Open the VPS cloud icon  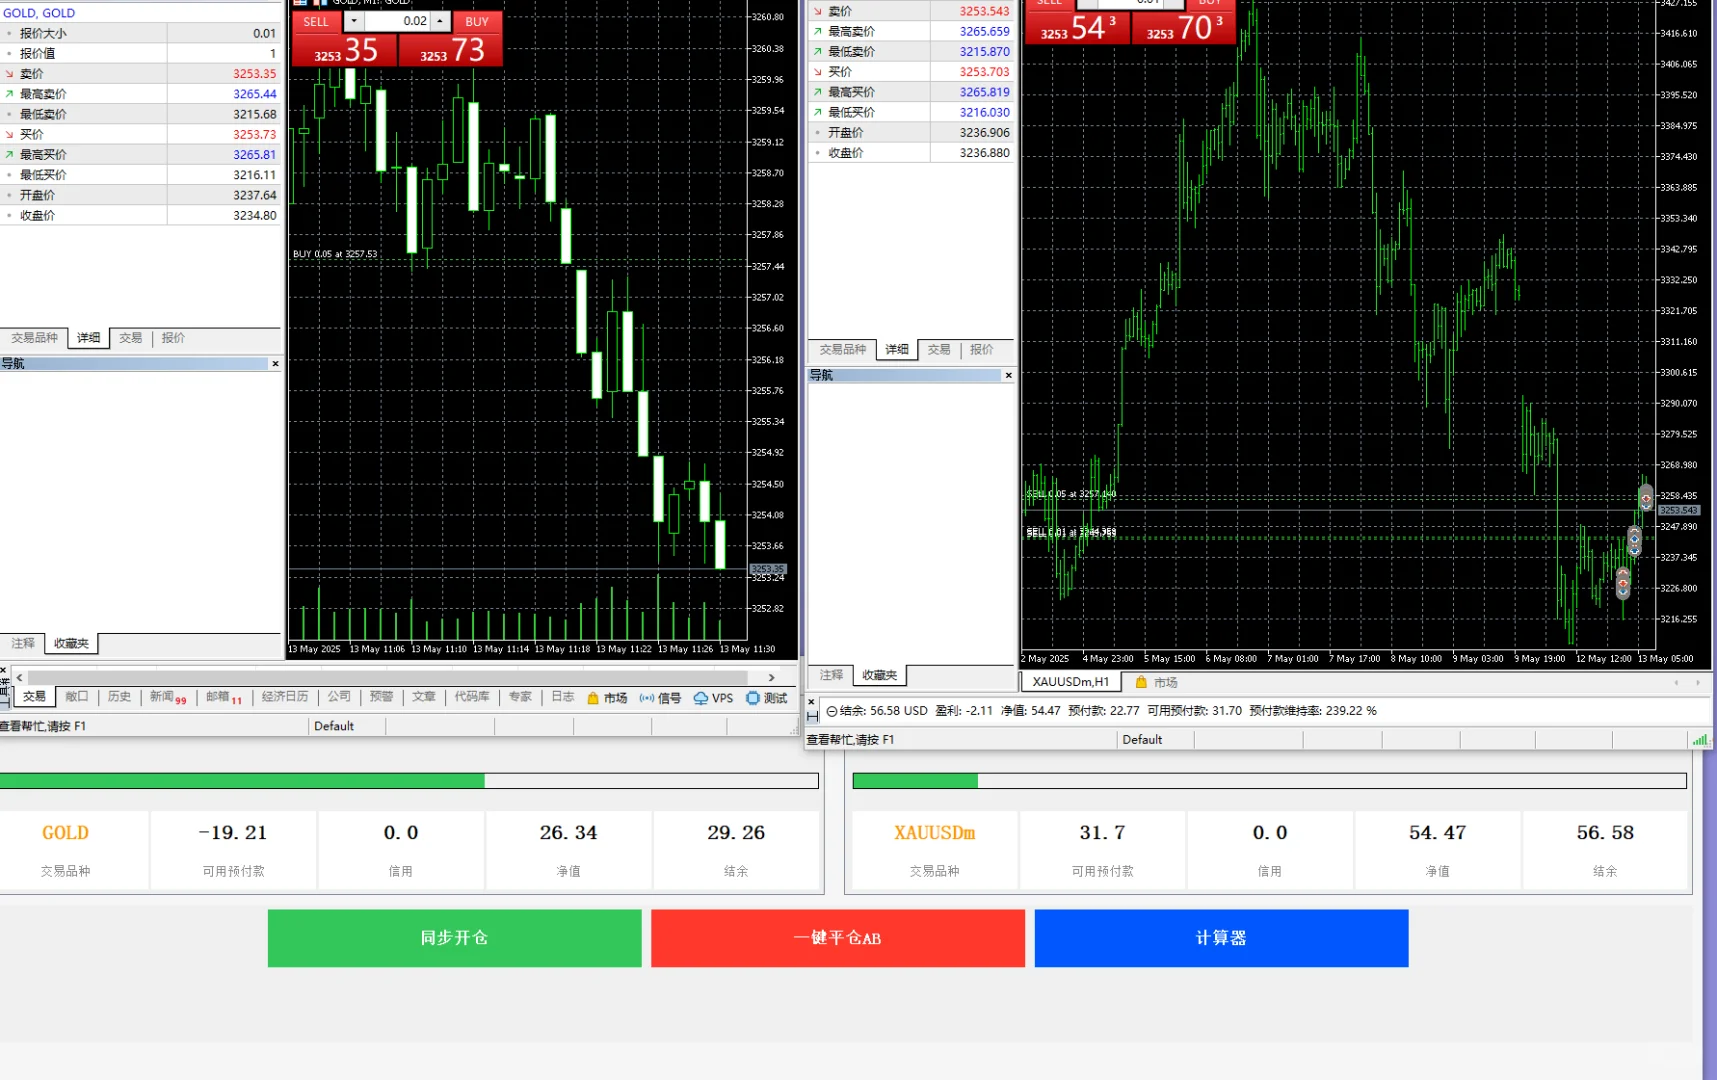[713, 698]
